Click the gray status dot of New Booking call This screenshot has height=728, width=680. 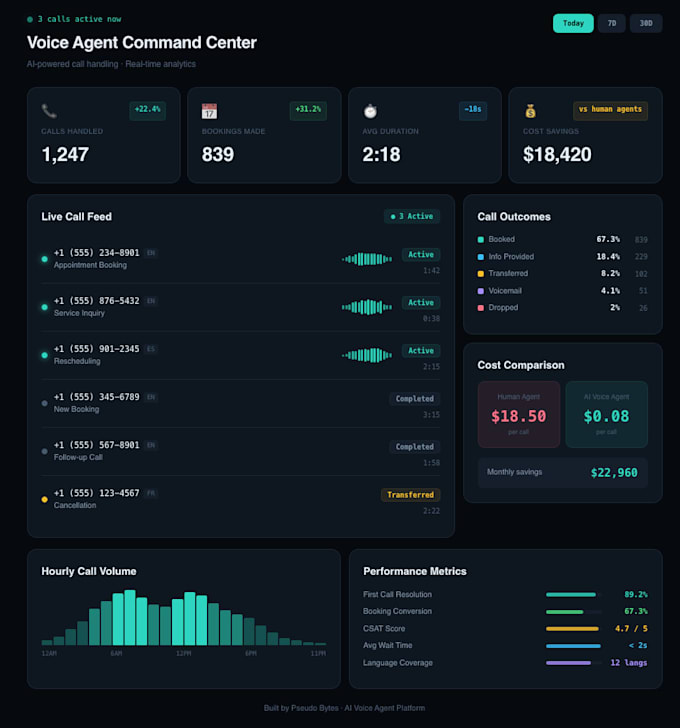point(45,403)
